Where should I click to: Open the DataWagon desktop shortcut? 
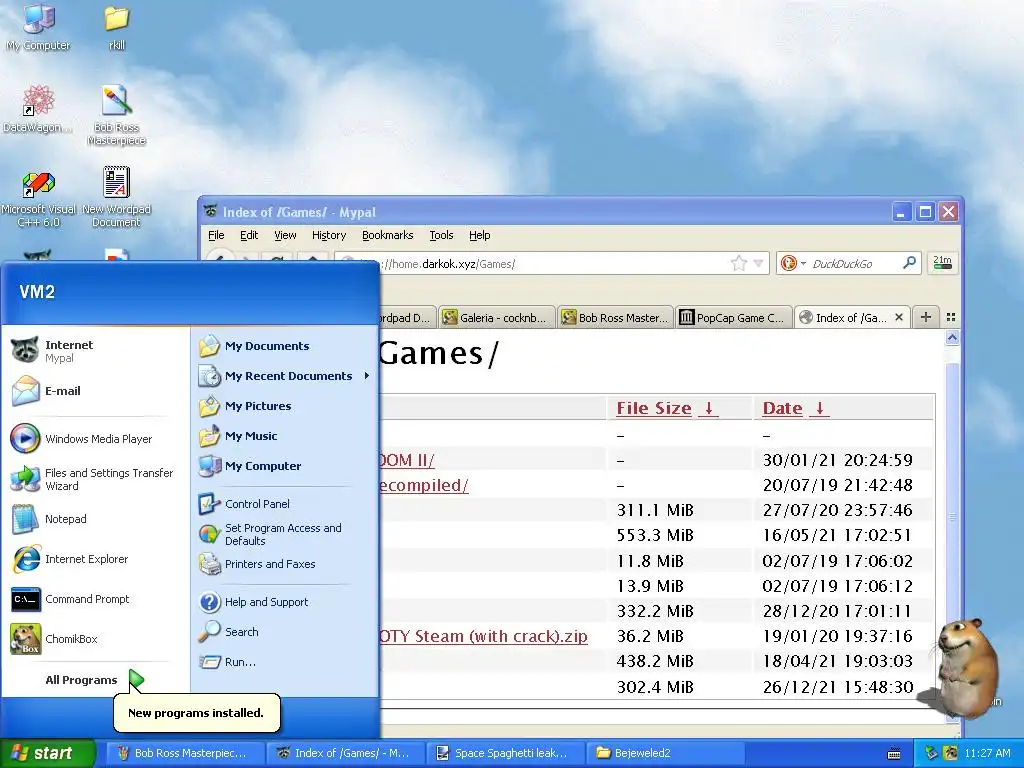pyautogui.click(x=37, y=108)
